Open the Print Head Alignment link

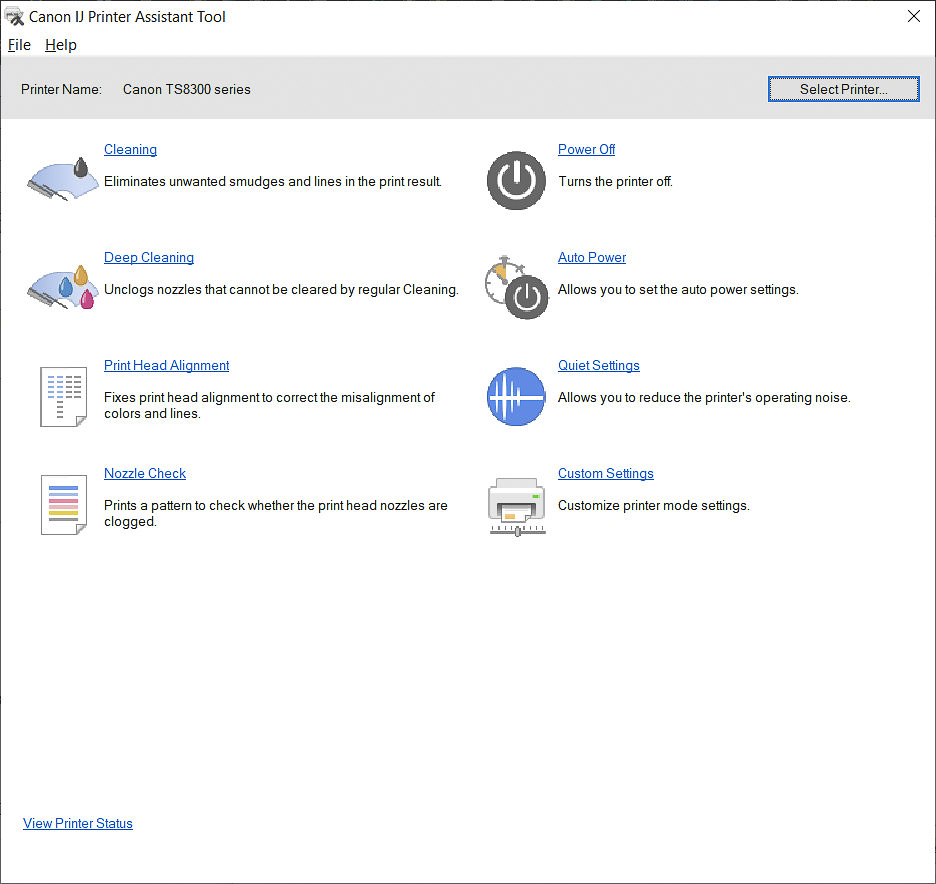tap(167, 365)
